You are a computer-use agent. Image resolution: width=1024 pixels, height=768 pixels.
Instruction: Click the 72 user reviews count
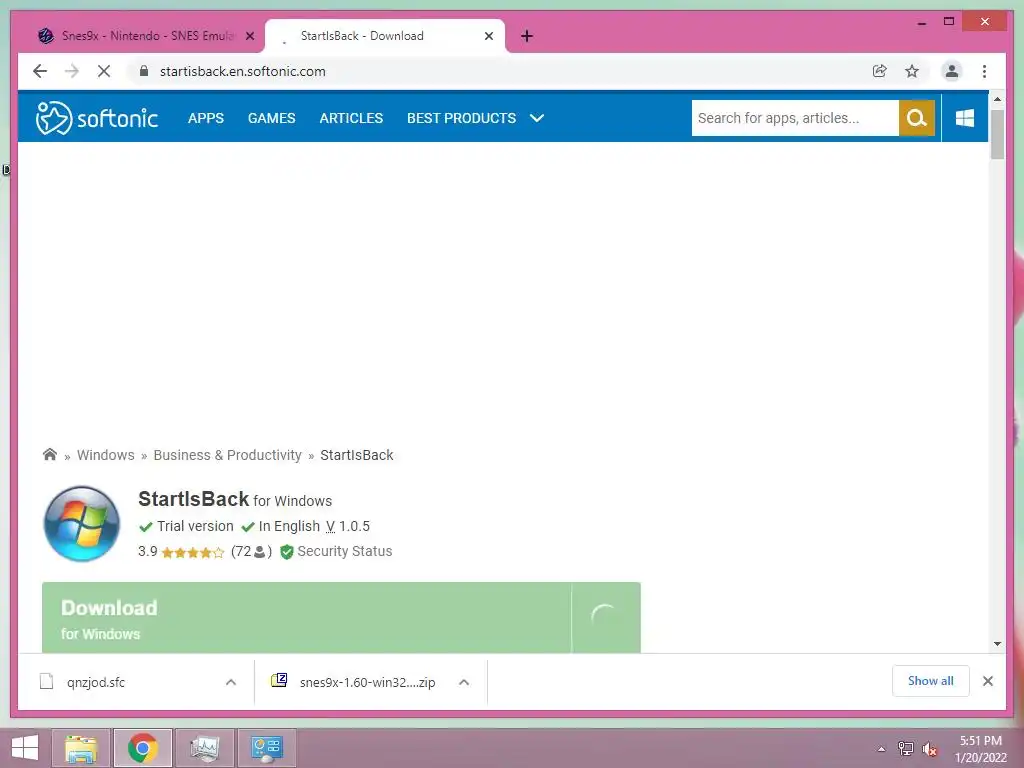pyautogui.click(x=251, y=552)
